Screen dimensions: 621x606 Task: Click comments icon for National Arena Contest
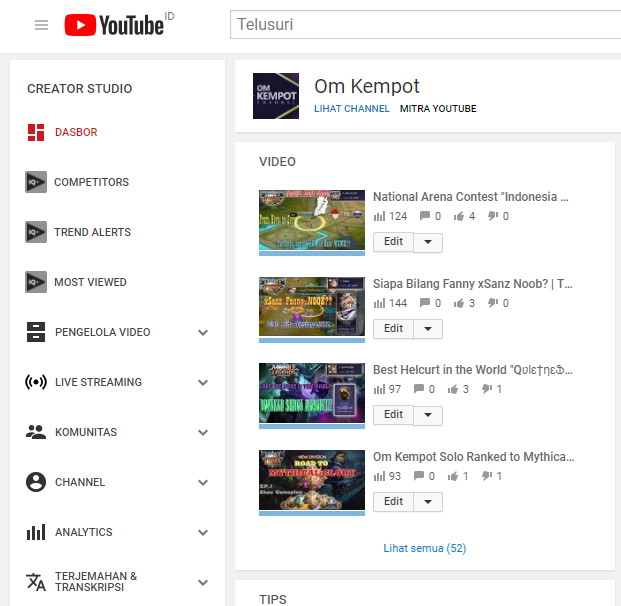[x=425, y=216]
